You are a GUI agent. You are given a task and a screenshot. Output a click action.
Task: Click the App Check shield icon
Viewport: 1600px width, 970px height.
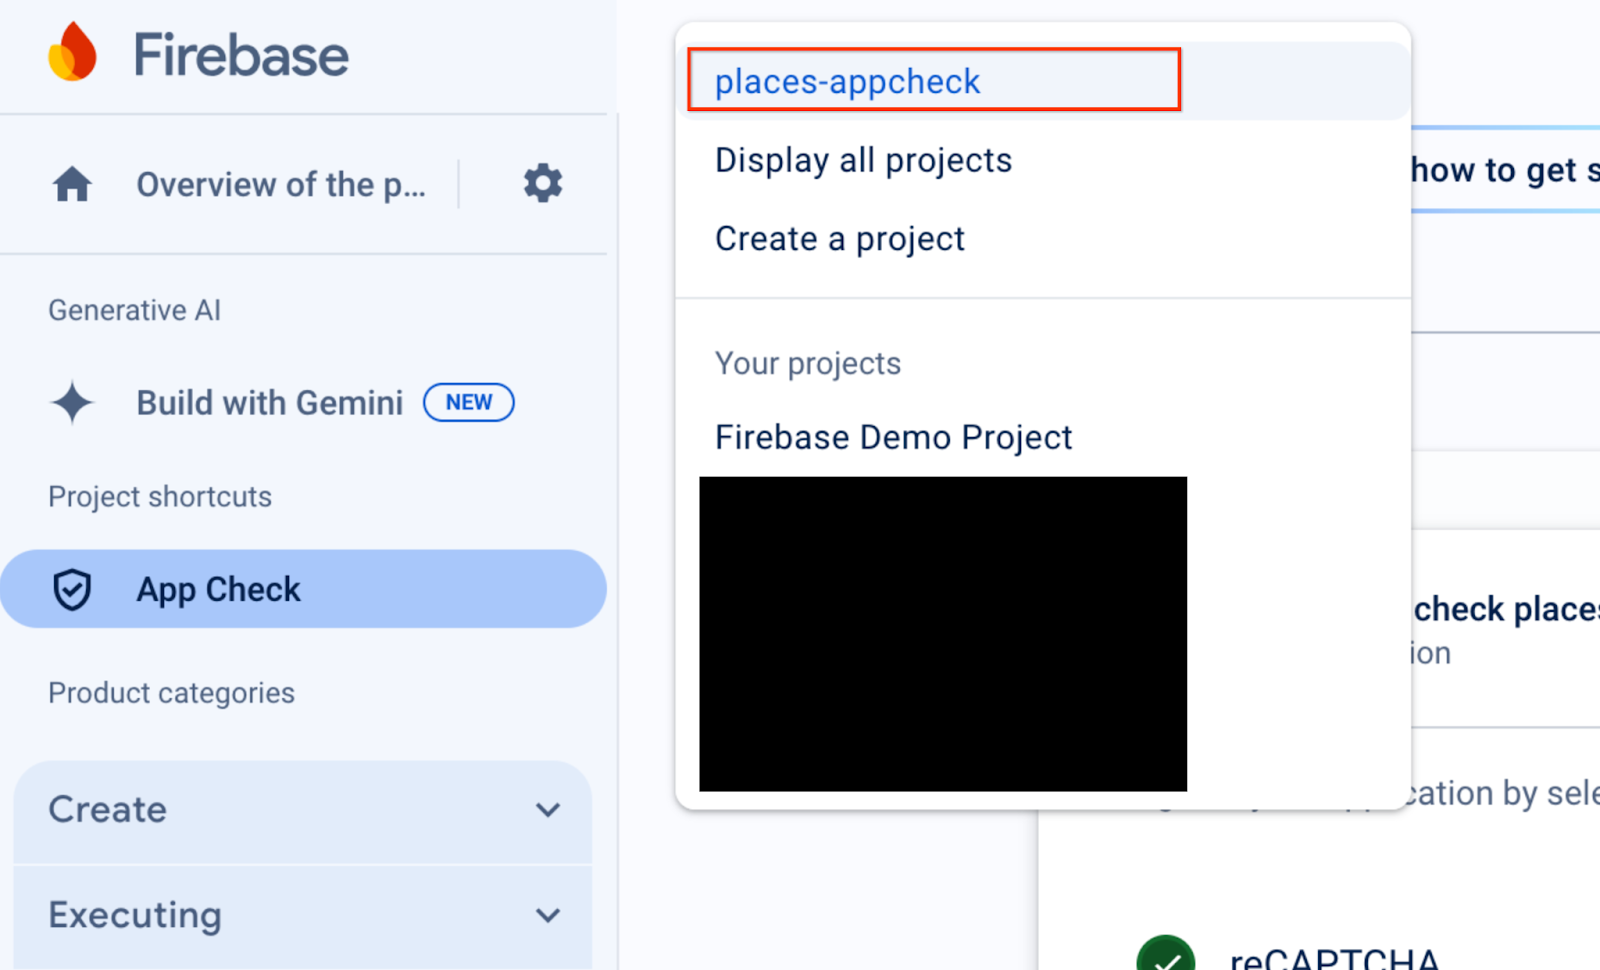coord(72,590)
